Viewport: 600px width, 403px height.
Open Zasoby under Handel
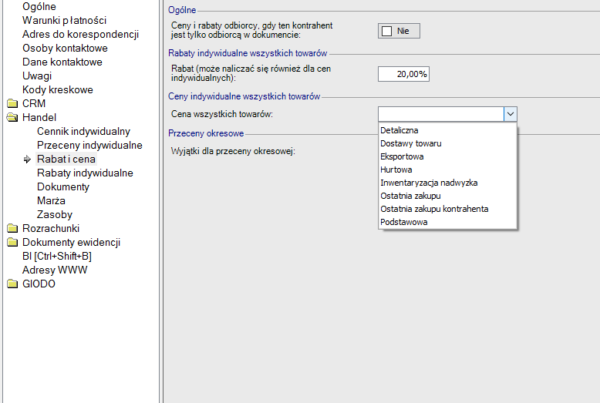click(x=55, y=215)
